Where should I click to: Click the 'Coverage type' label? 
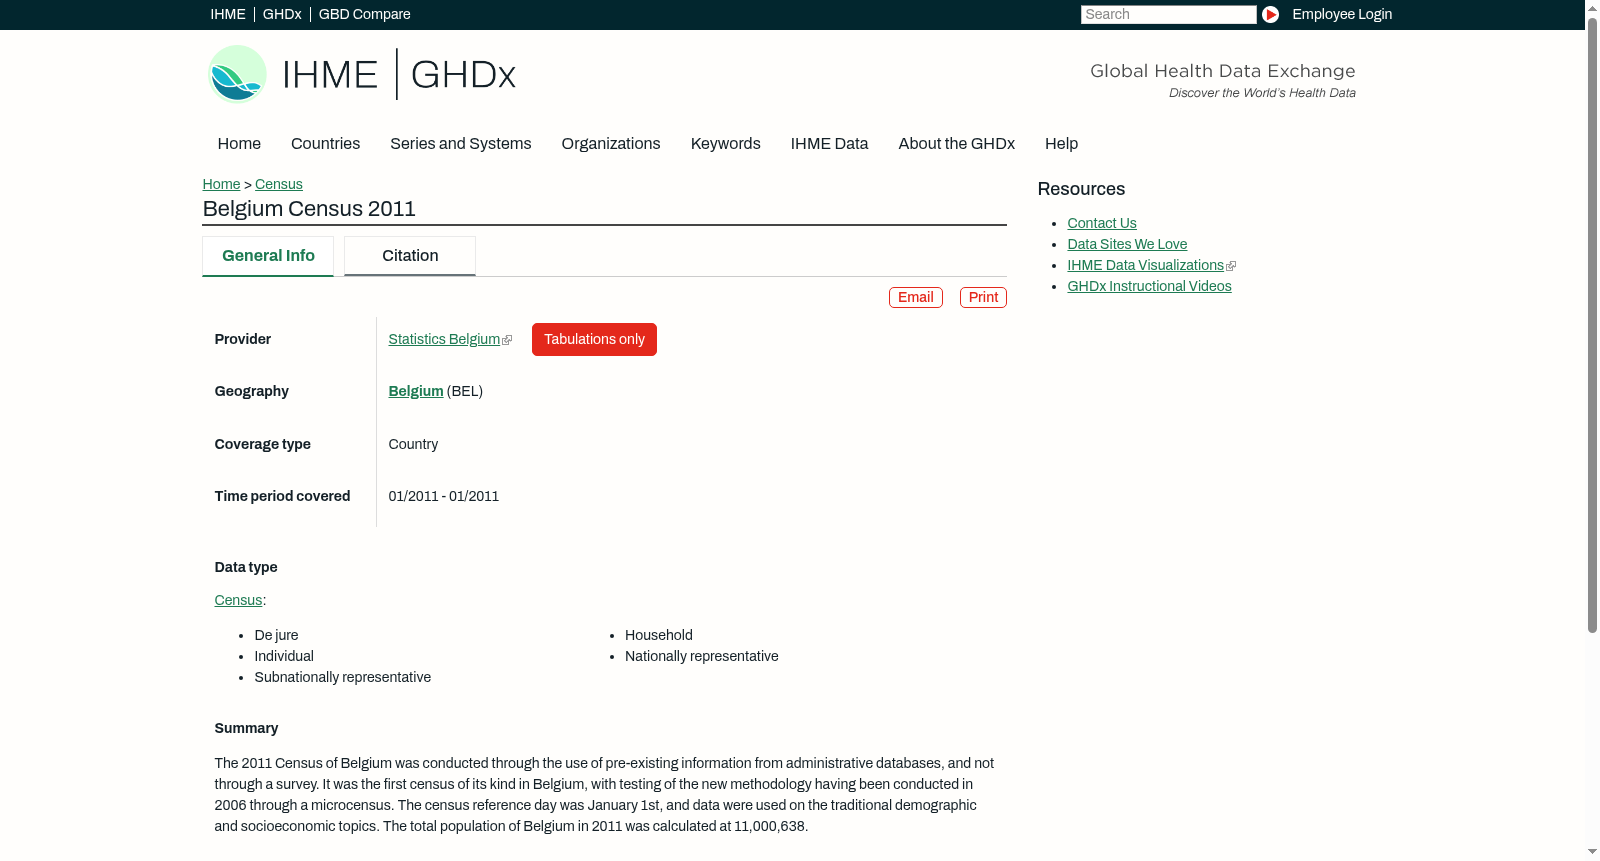(x=263, y=444)
